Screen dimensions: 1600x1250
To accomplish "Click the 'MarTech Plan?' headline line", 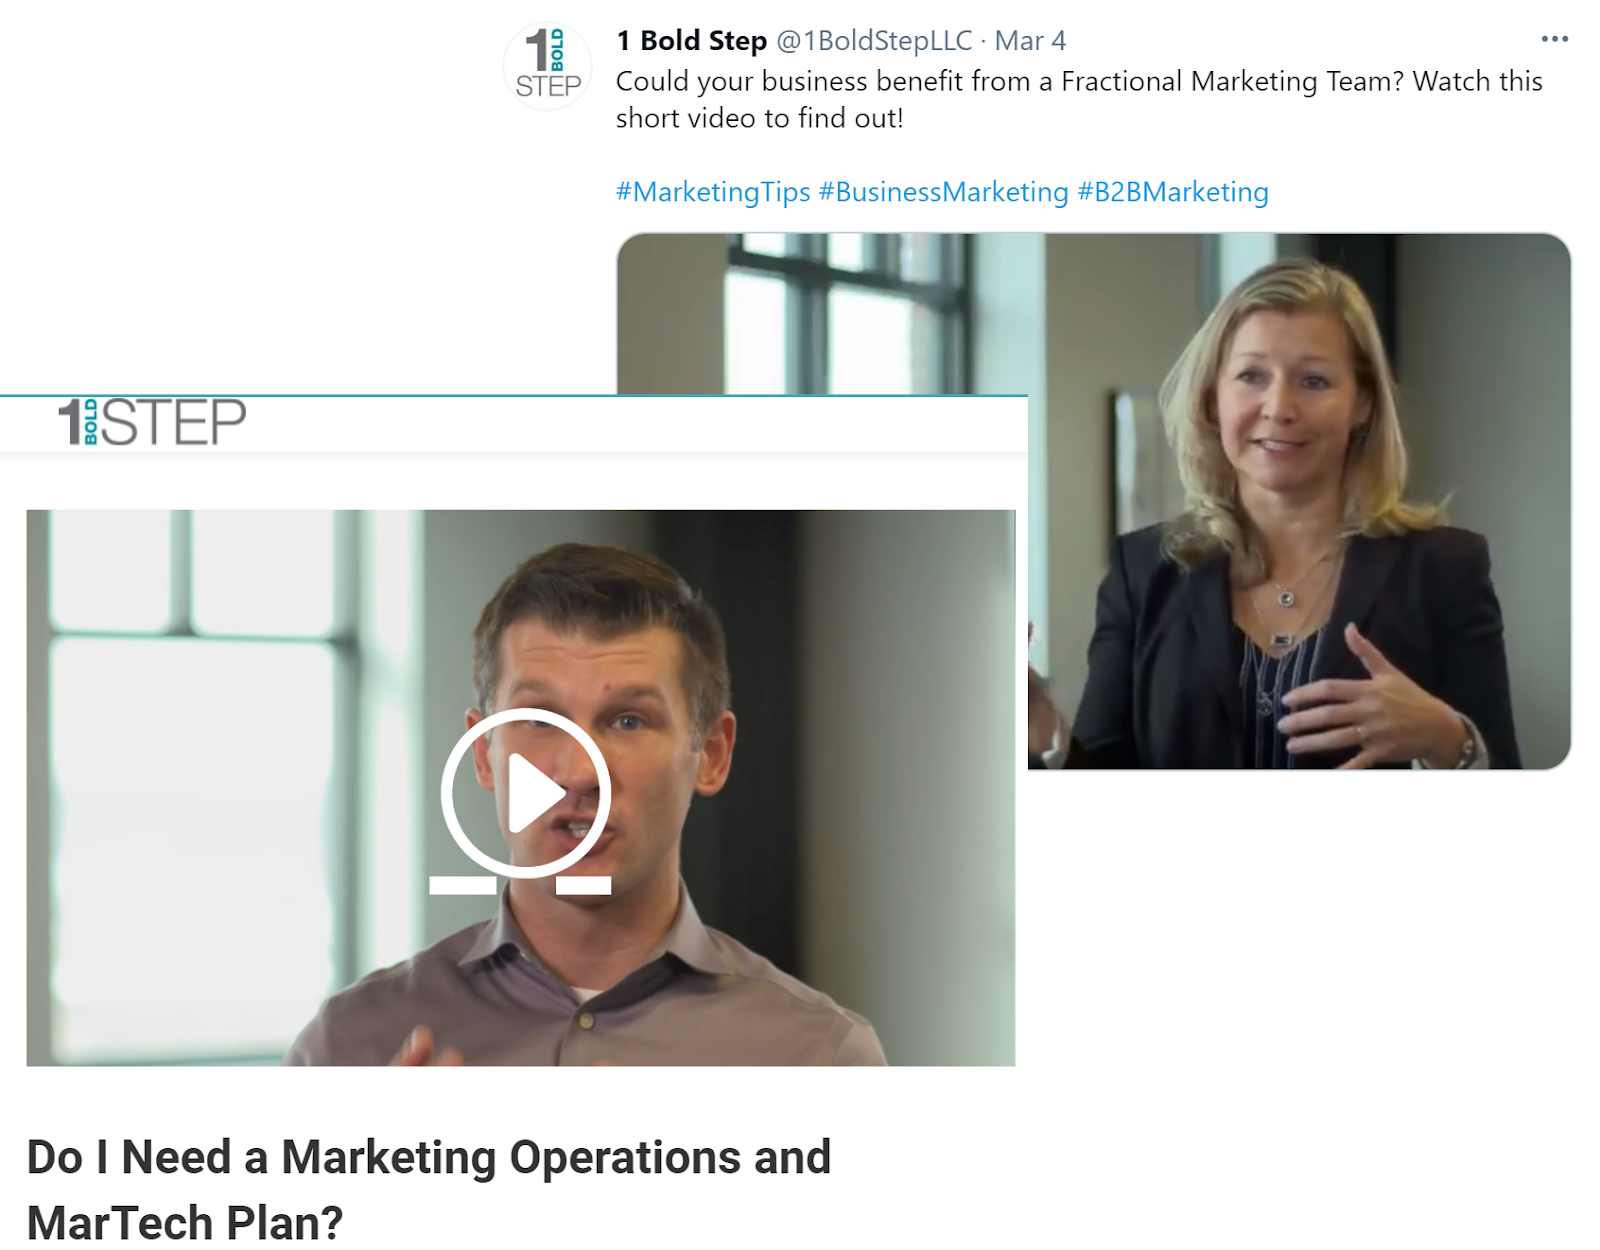I will click(185, 1223).
